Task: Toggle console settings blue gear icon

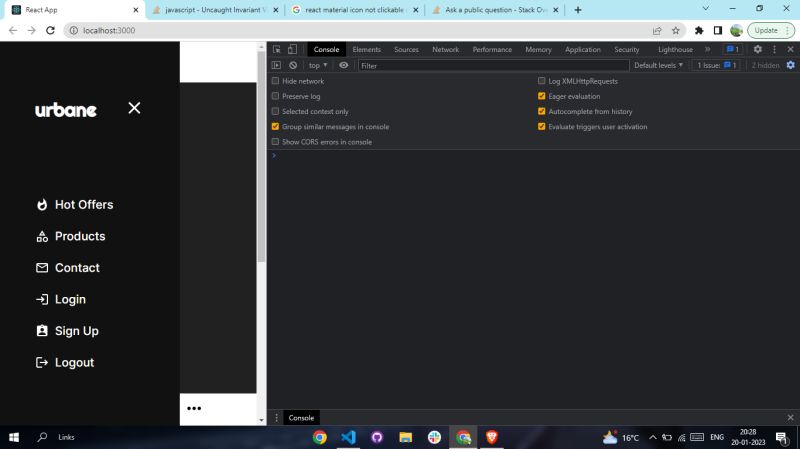Action: pyautogui.click(x=790, y=65)
